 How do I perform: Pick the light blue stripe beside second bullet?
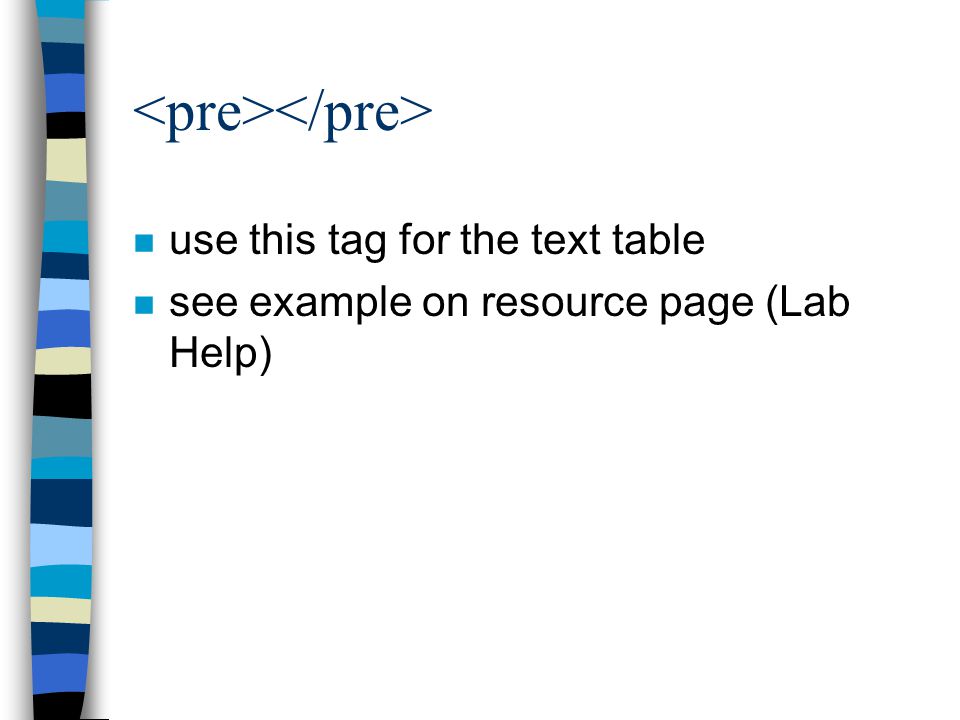coord(64,294)
